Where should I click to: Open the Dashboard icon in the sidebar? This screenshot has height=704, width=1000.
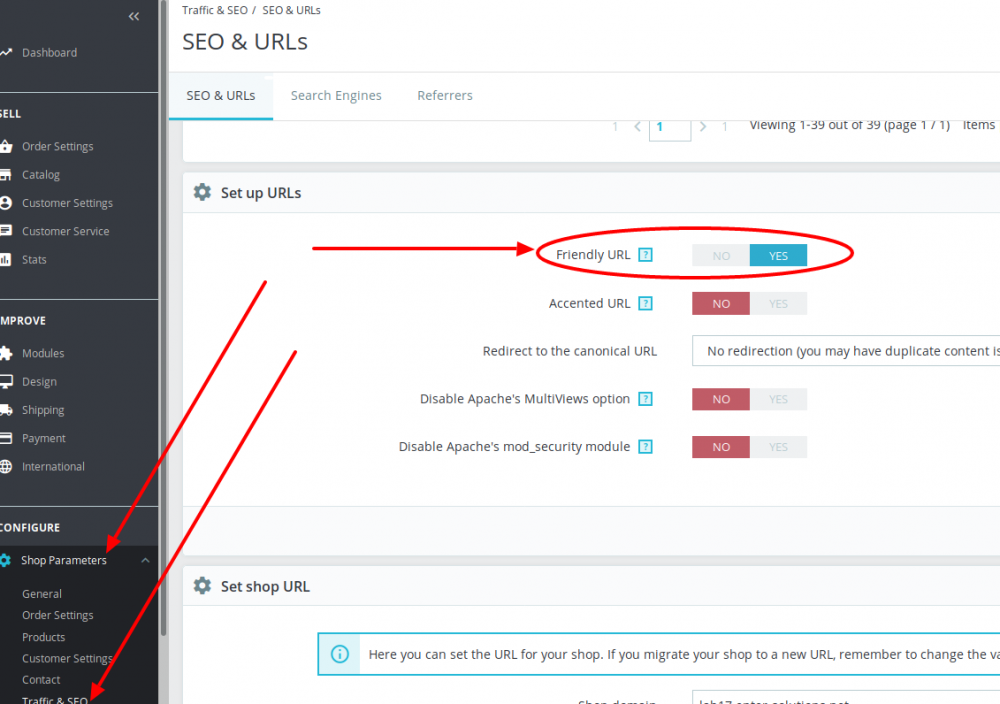pyautogui.click(x=6, y=53)
